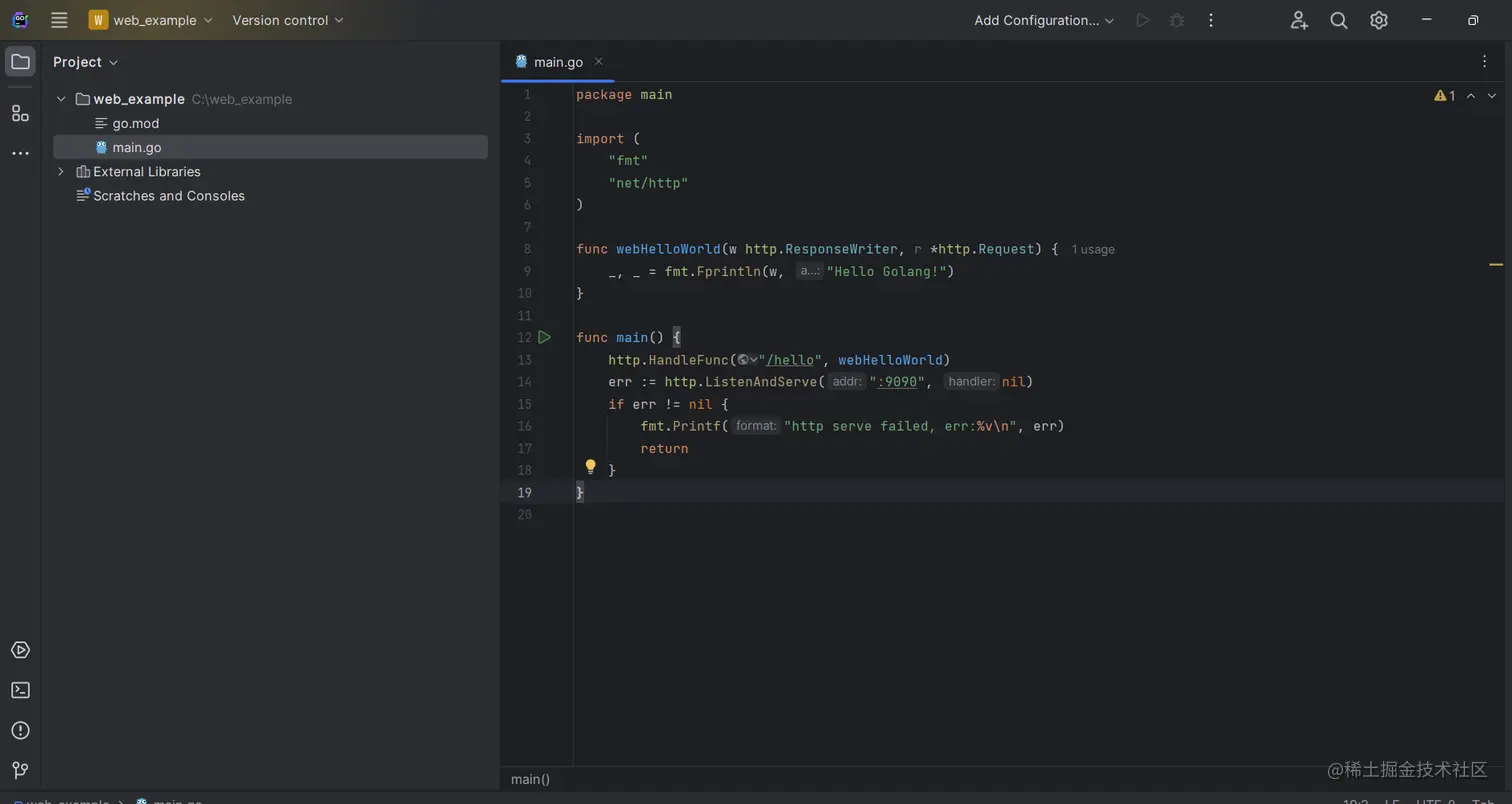This screenshot has height=804, width=1512.
Task: Open the web_example project dropdown
Action: coord(151,20)
